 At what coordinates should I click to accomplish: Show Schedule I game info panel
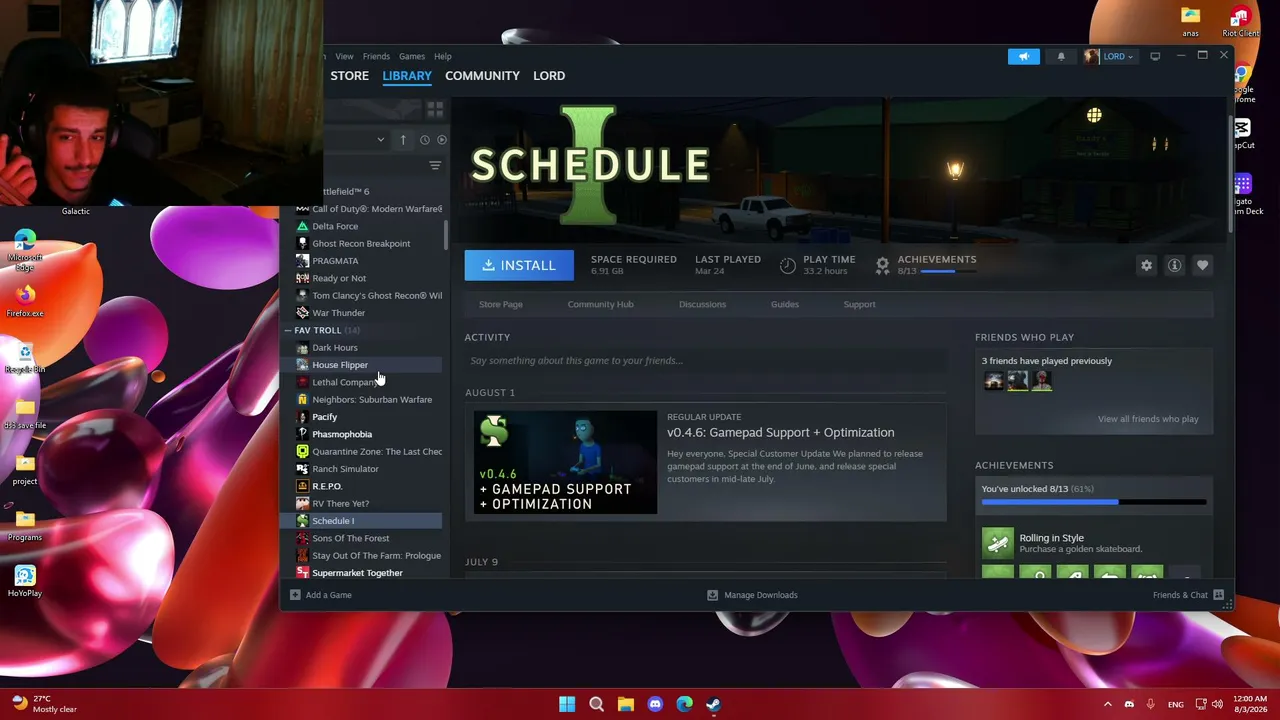(1174, 265)
